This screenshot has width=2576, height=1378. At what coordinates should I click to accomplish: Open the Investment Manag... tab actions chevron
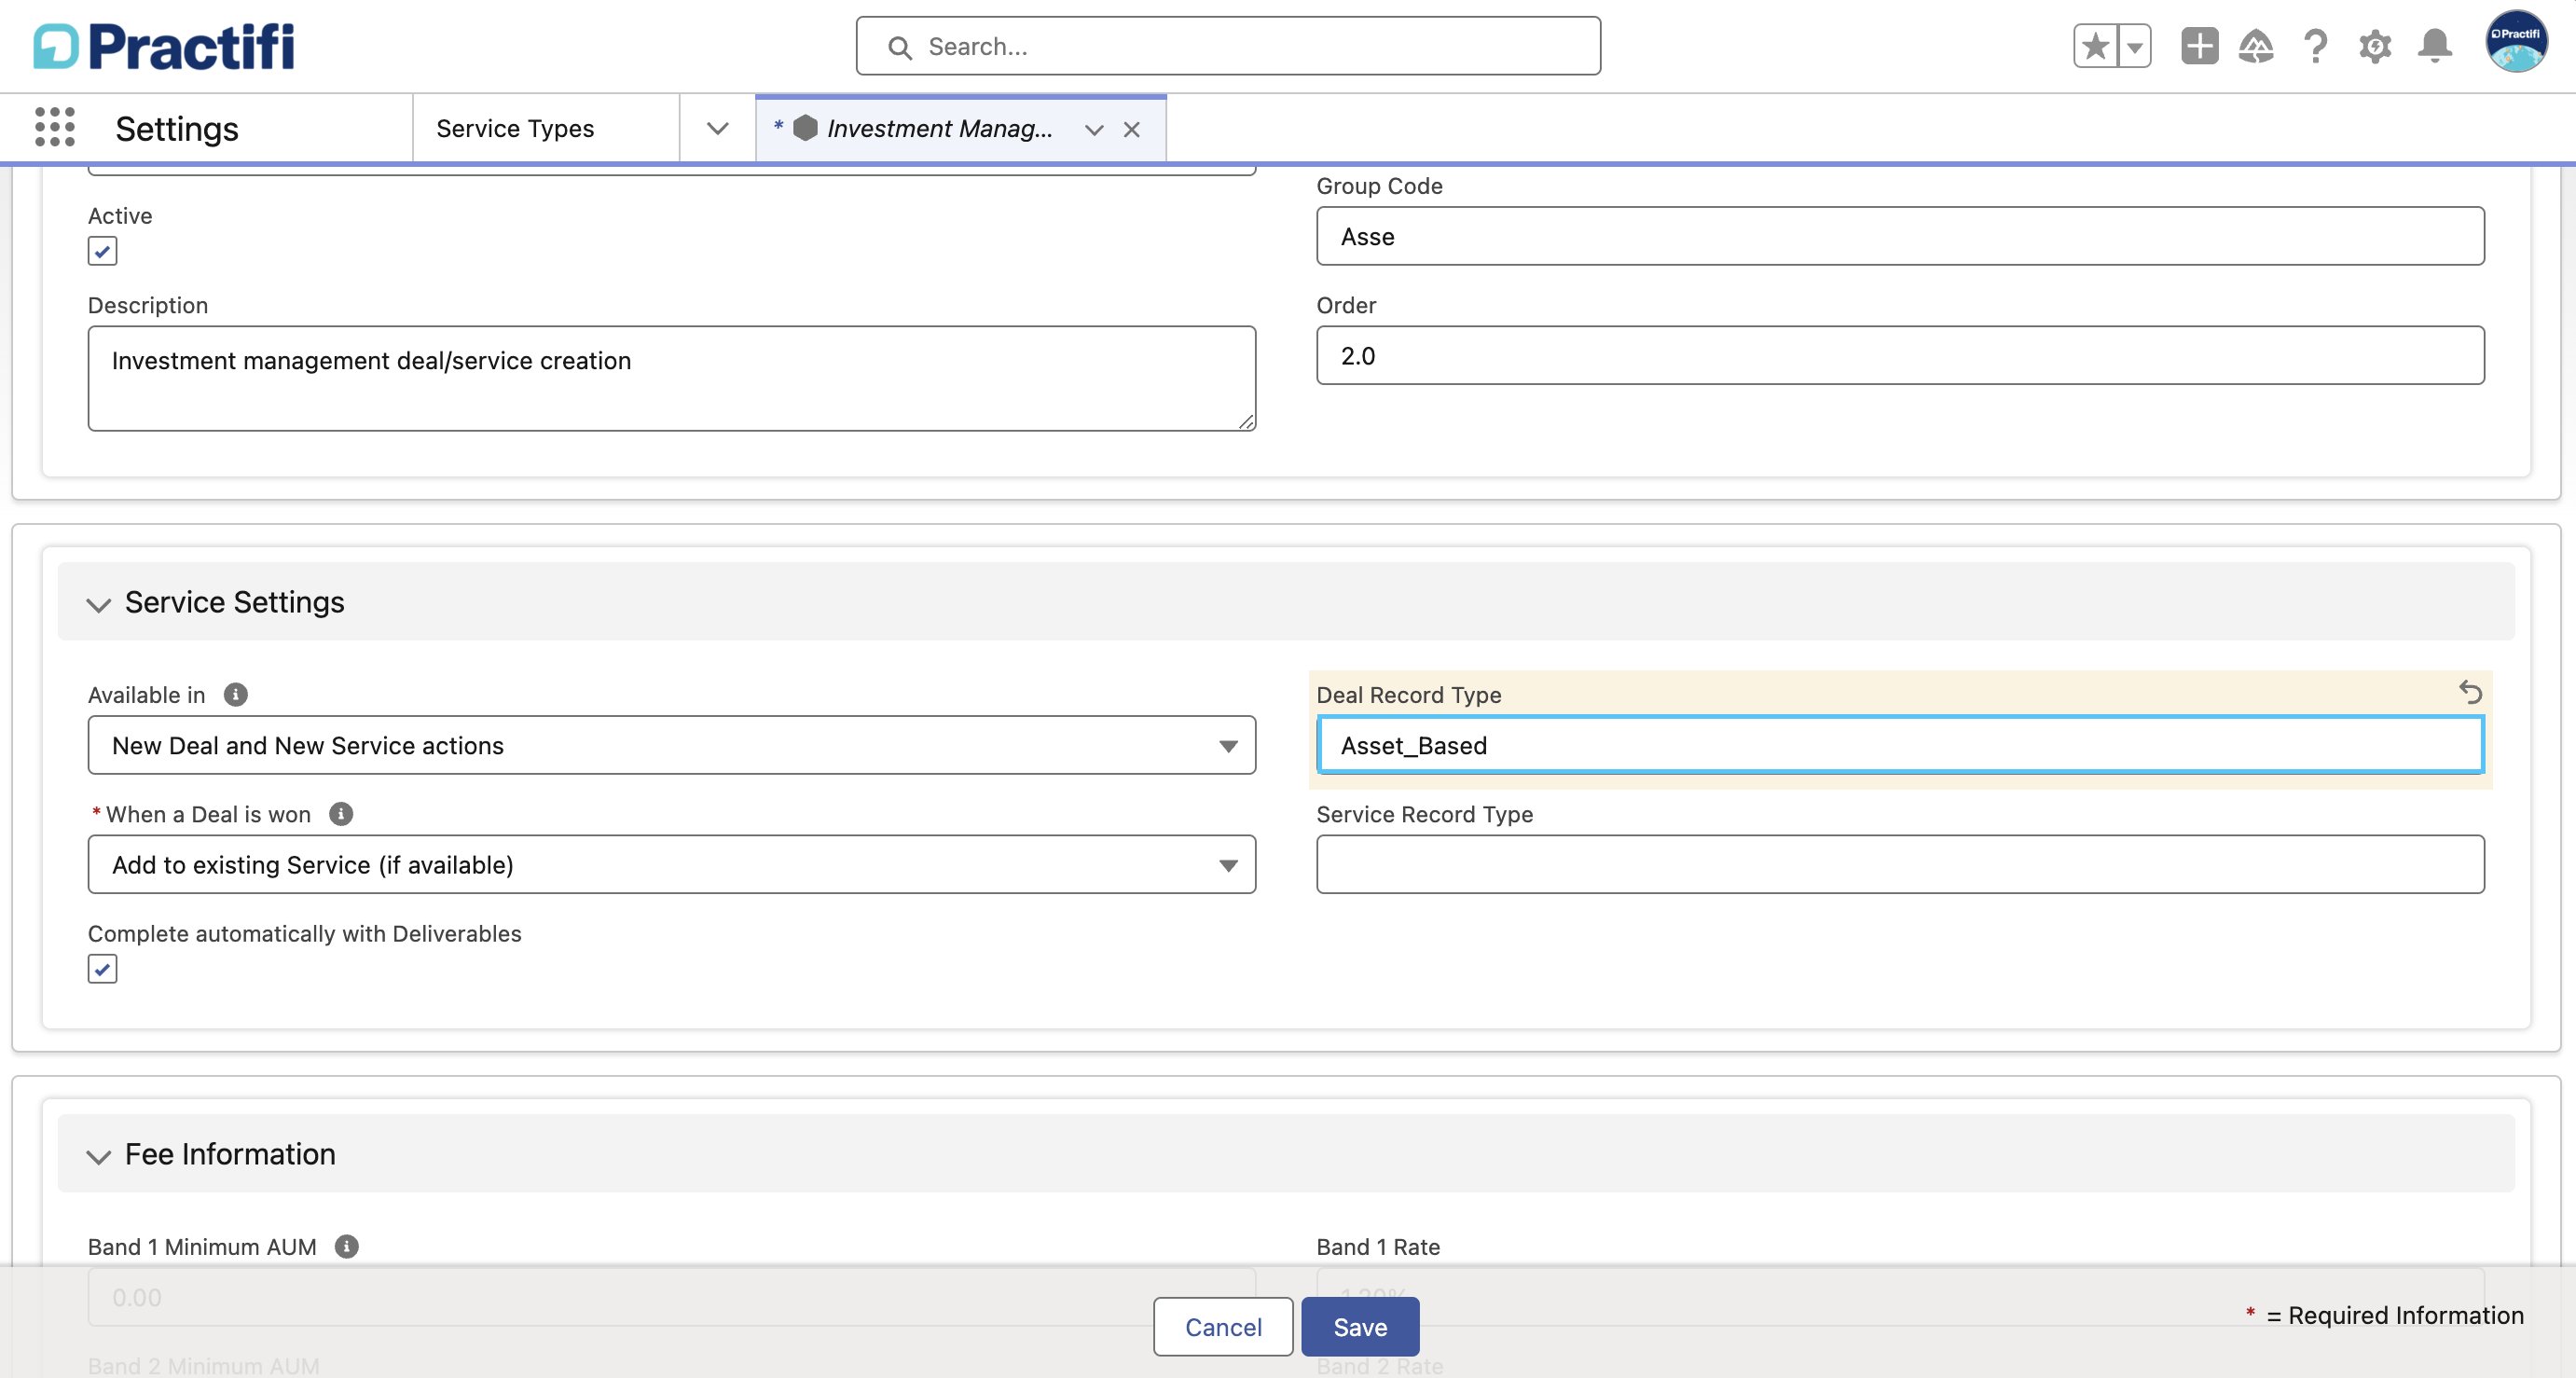pos(1094,129)
